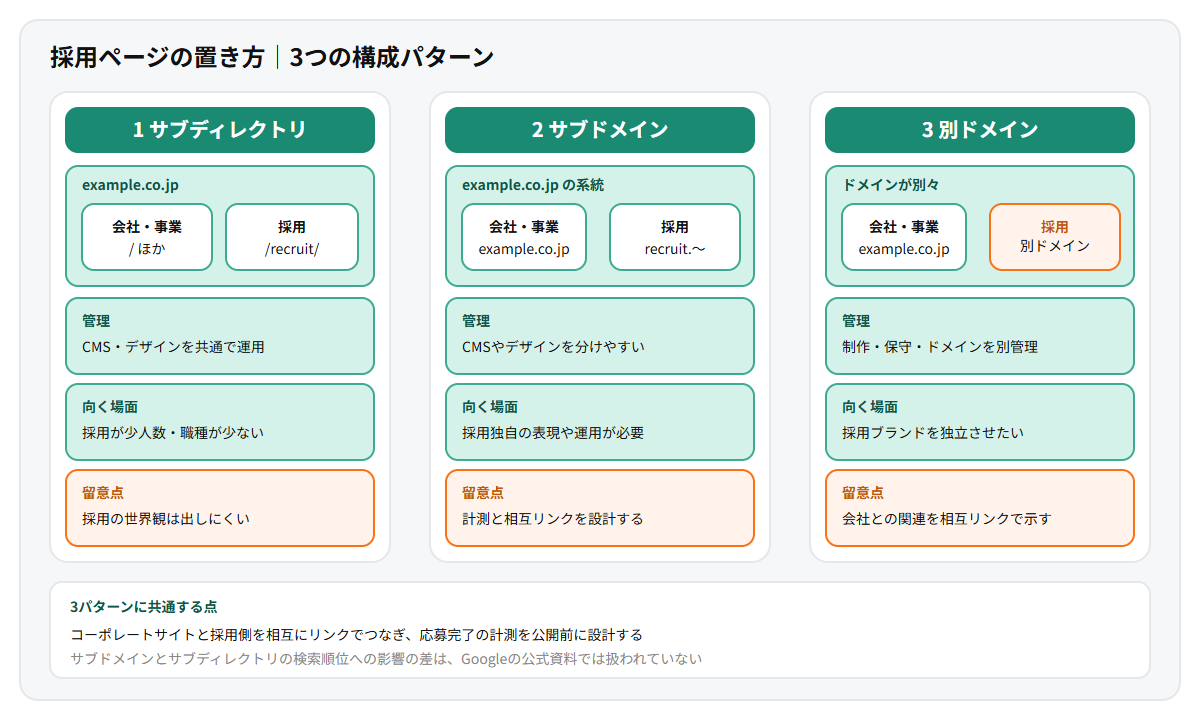Viewport: 1200px width, 720px height.
Task: Click the text CMS・デザインを共通で運用
Action: click(173, 347)
